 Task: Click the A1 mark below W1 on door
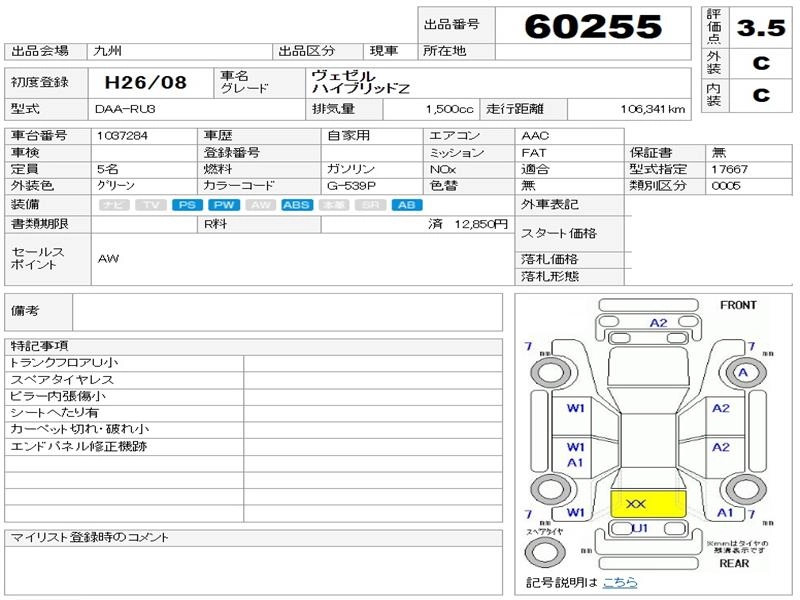click(x=575, y=463)
